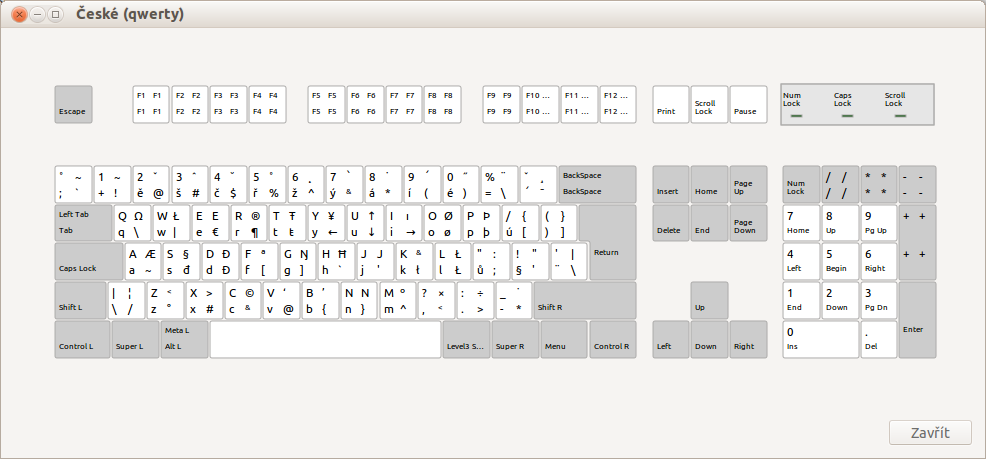The width and height of the screenshot is (986, 459).
Task: Click the Control R key
Action: [x=612, y=340]
